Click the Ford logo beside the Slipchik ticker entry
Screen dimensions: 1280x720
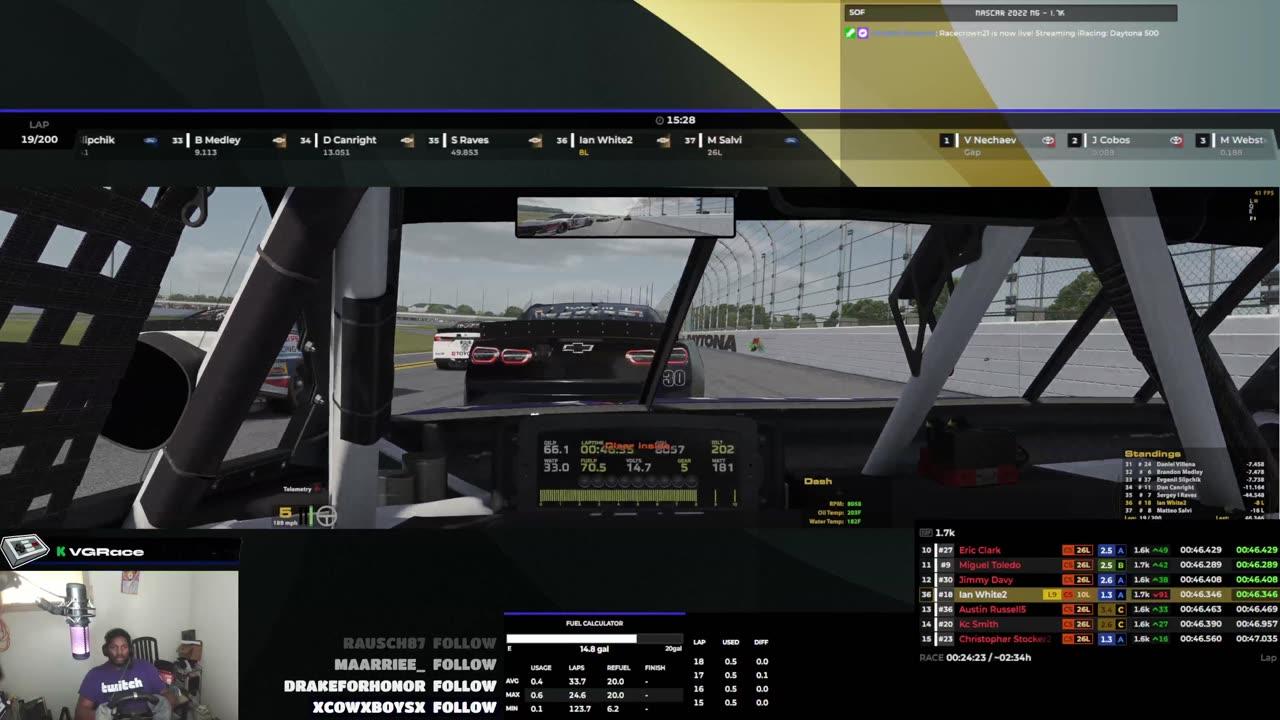[151, 141]
